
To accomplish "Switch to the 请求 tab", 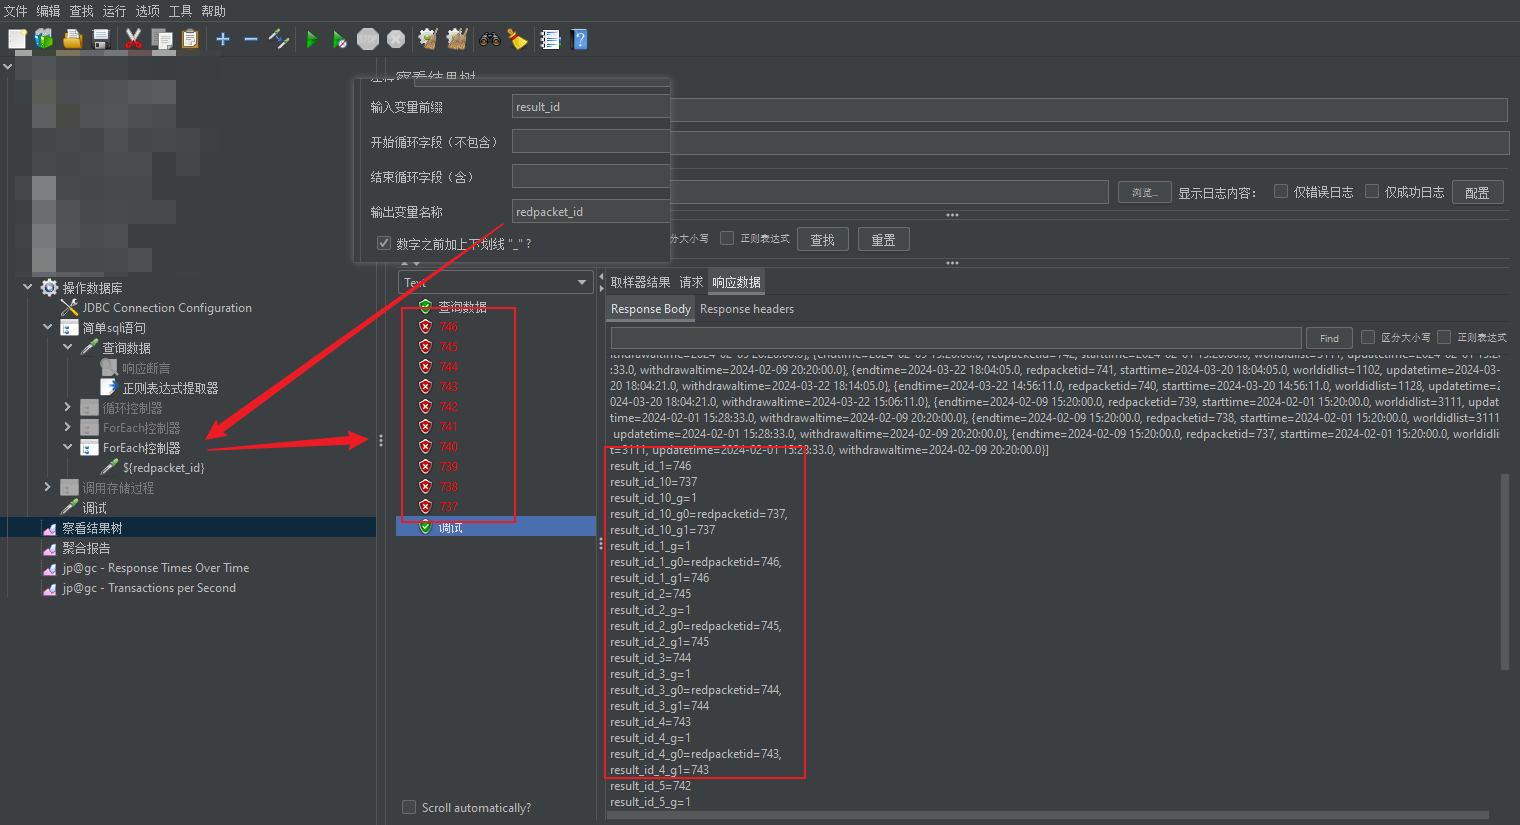I will pyautogui.click(x=691, y=282).
